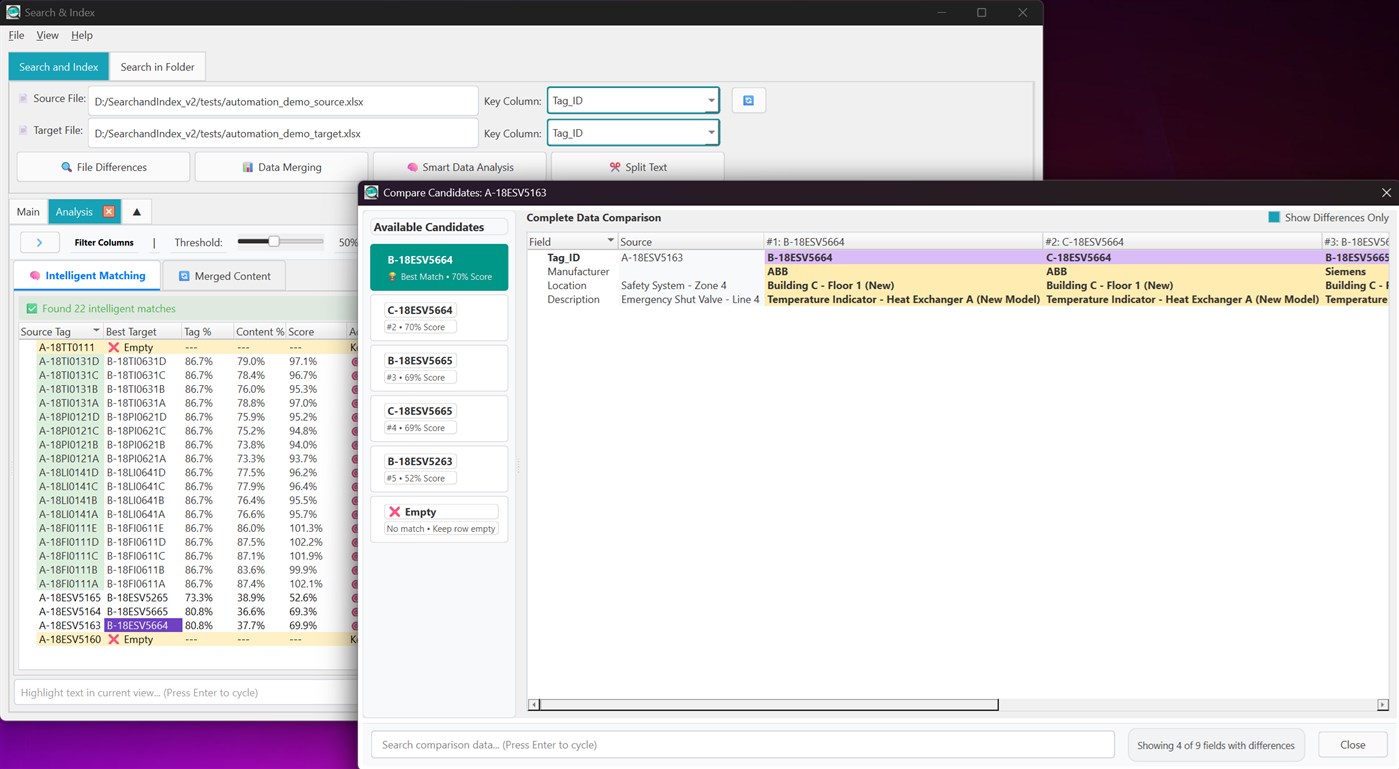Select the B-18ESV5665 candidate card

click(x=439, y=367)
